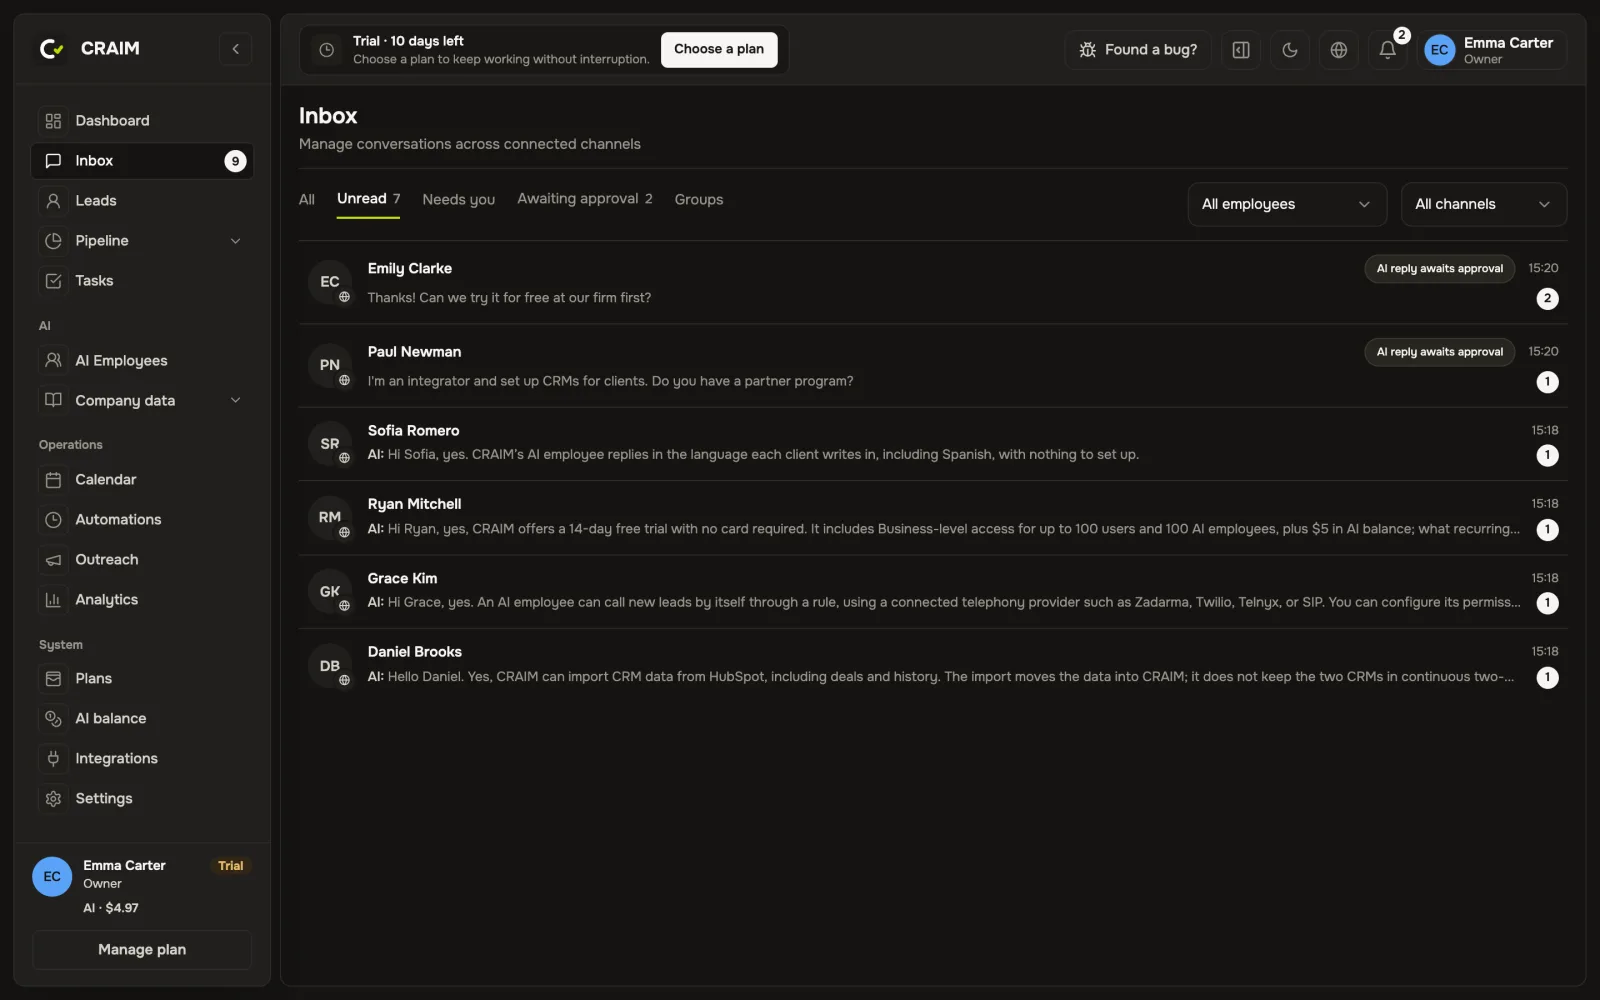Switch theme with the moon icon
The width and height of the screenshot is (1600, 1000).
1290,50
